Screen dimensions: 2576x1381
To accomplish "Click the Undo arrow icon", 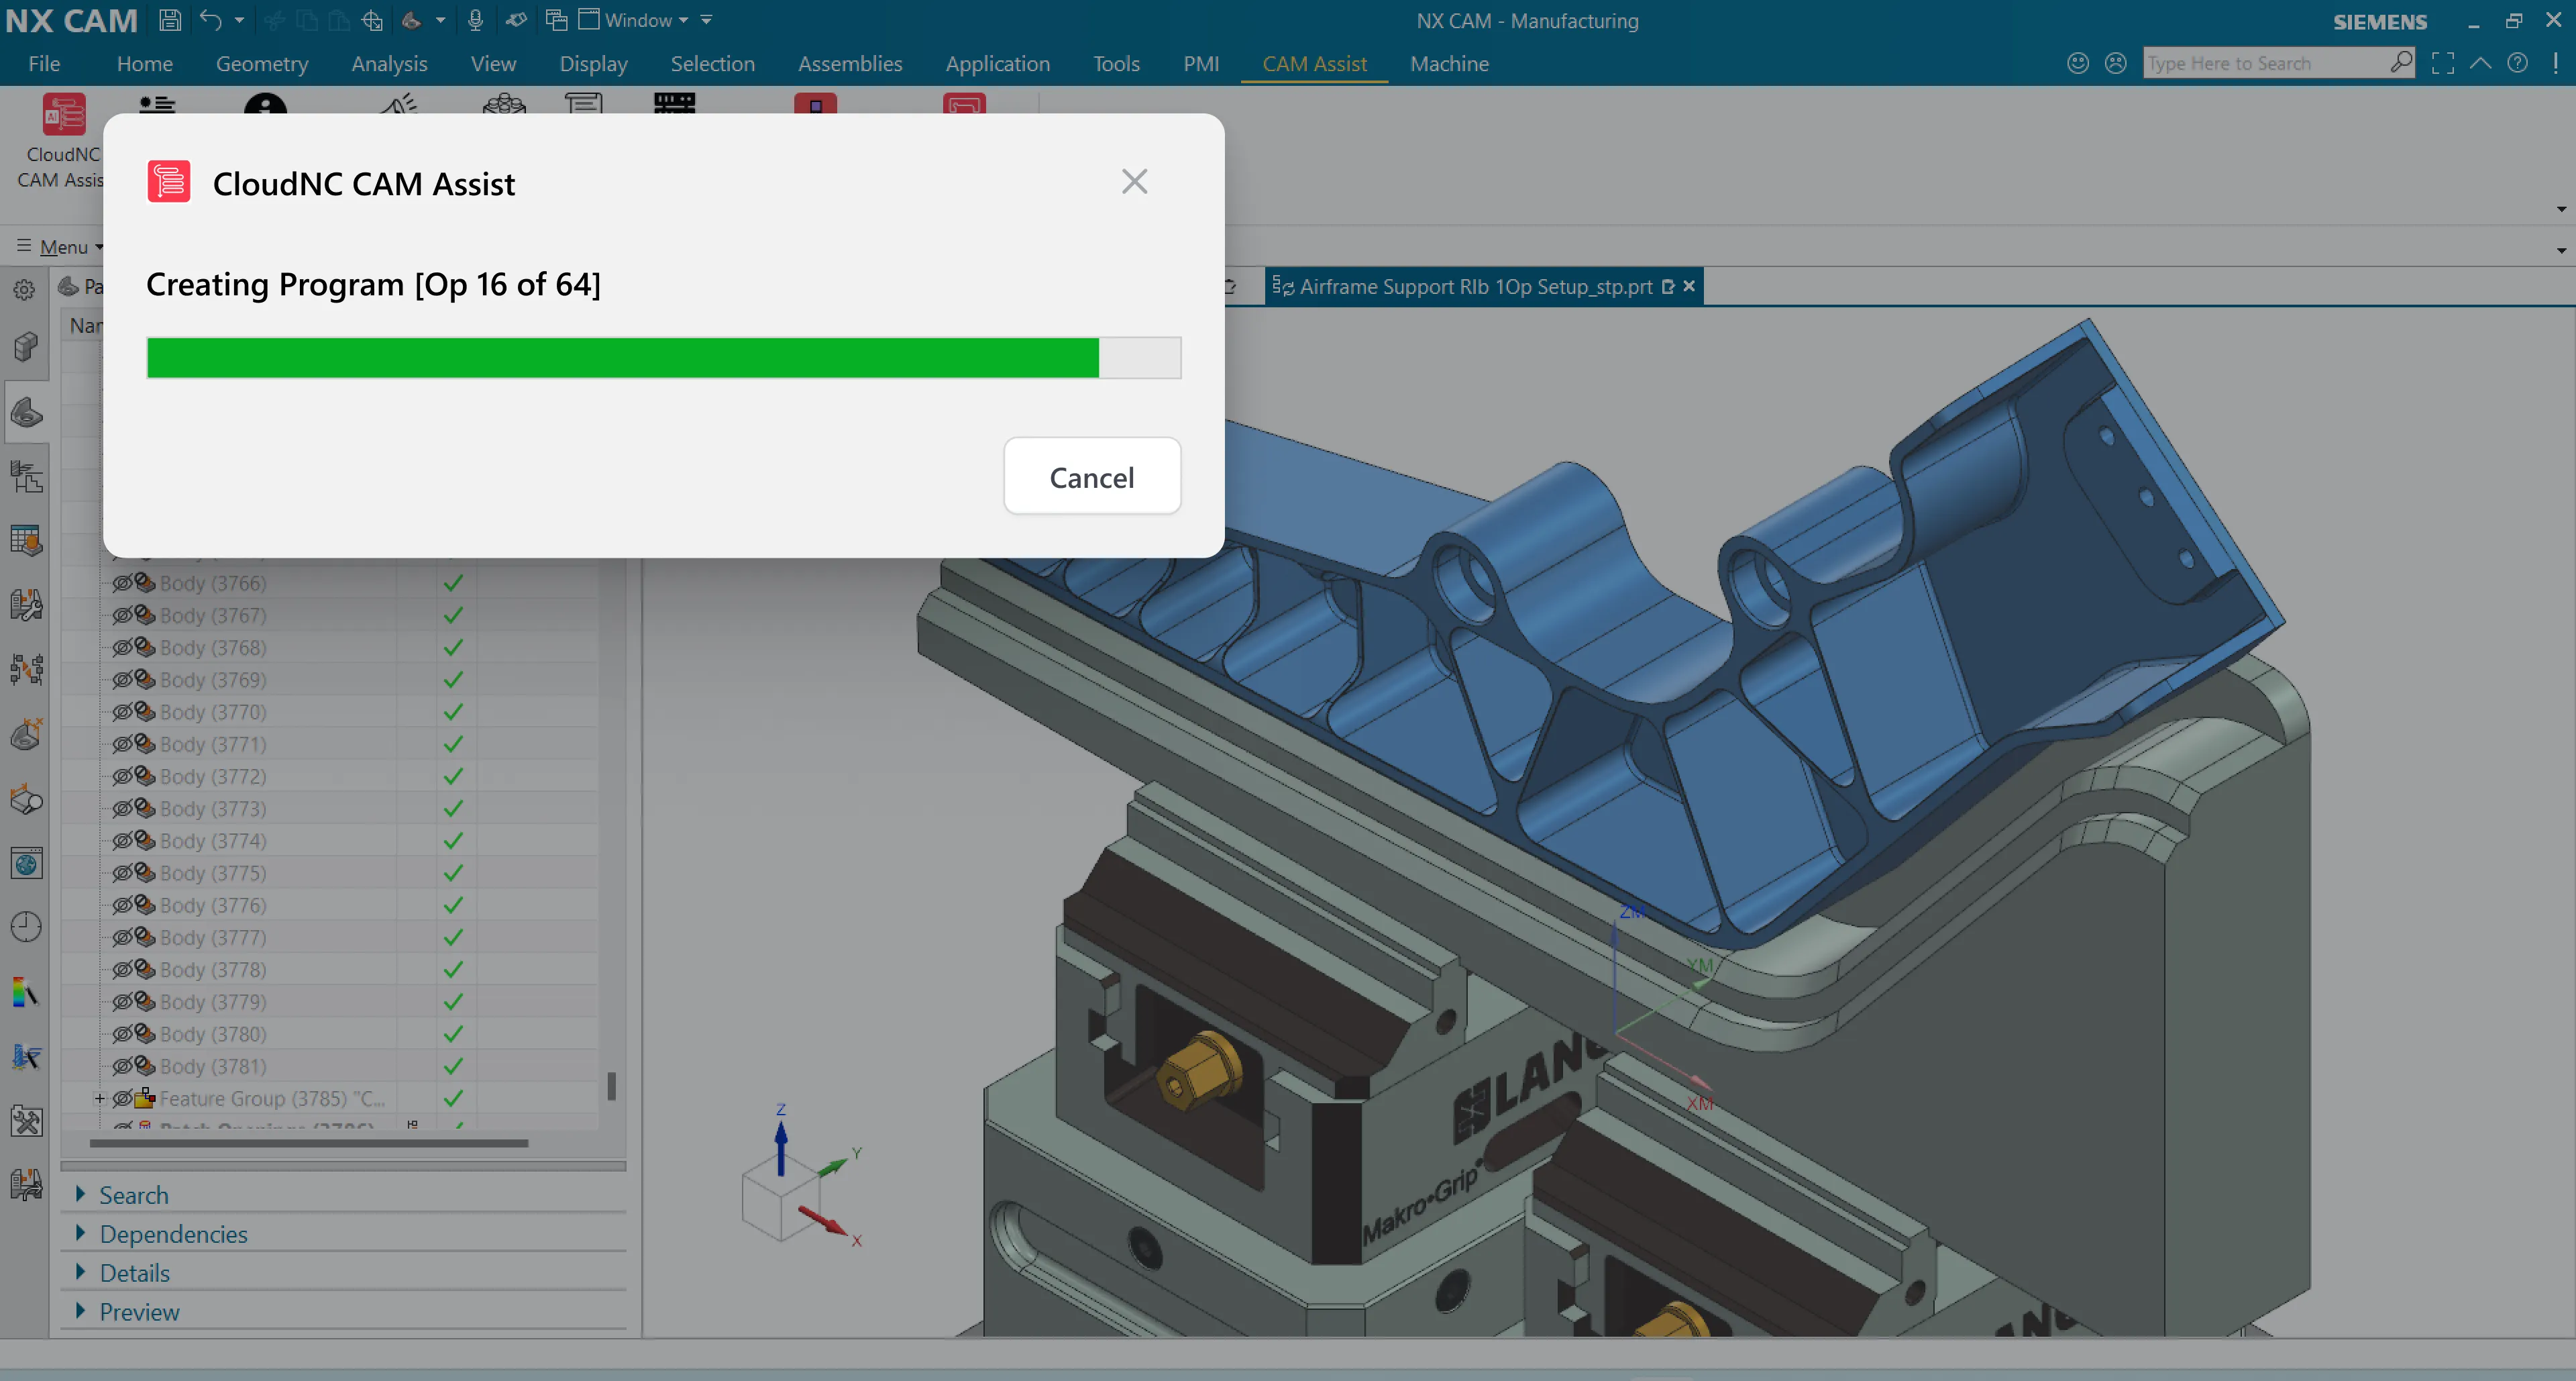I will pyautogui.click(x=211, y=19).
